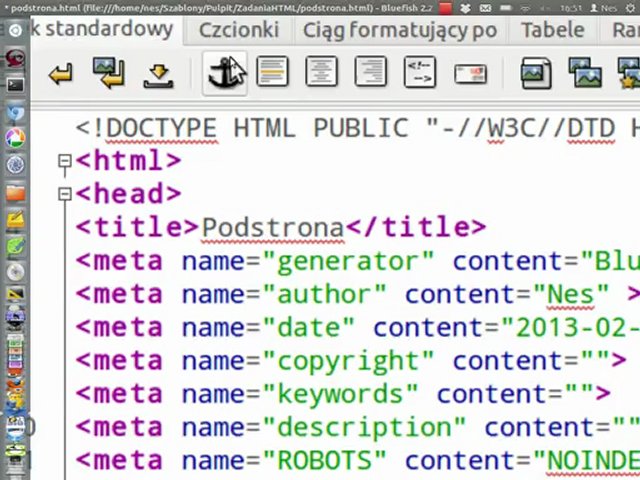The width and height of the screenshot is (640, 480).
Task: Click the 16:51 clock in the top panel
Action: (571, 8)
